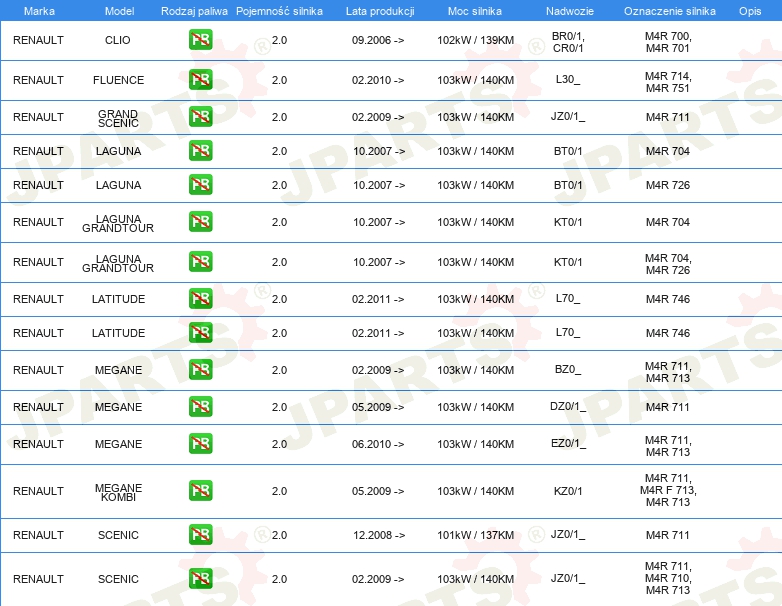Click the Opis column header

coord(750,11)
